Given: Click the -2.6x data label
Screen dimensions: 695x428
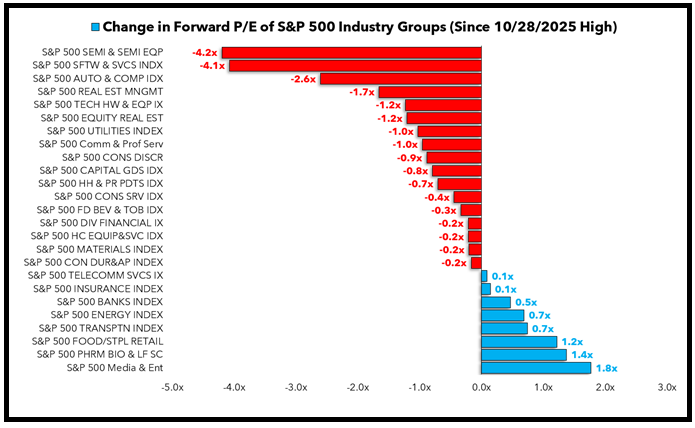Looking at the screenshot, I should tap(302, 78).
